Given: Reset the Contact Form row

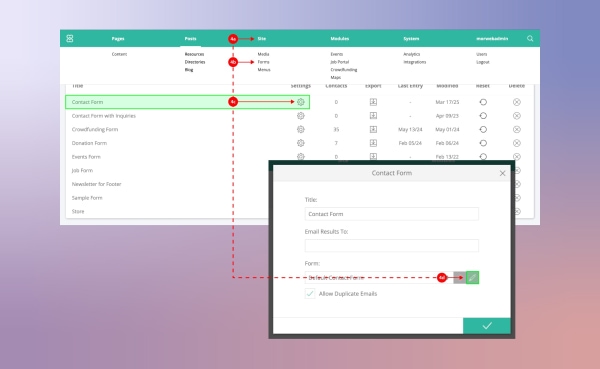Looking at the screenshot, I should click(483, 102).
